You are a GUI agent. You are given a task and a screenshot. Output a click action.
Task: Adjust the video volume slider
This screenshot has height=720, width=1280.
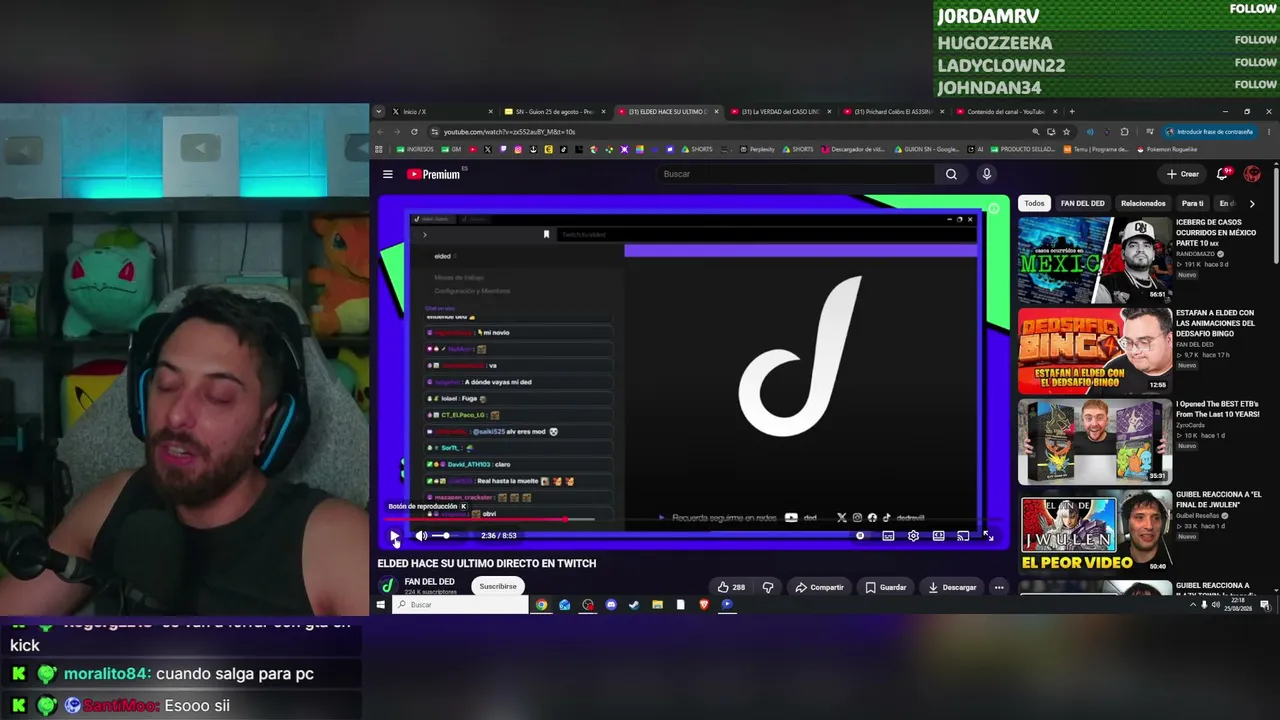(x=444, y=536)
